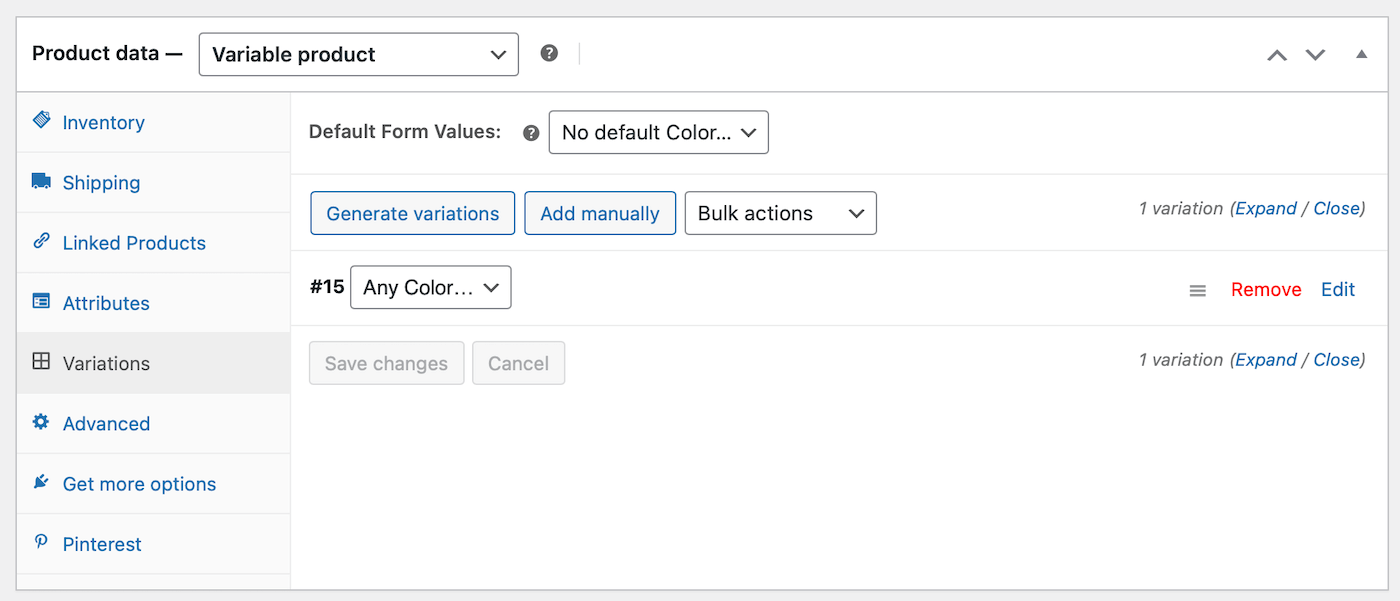Click the Variations grid icon
The width and height of the screenshot is (1400, 601).
tap(41, 362)
